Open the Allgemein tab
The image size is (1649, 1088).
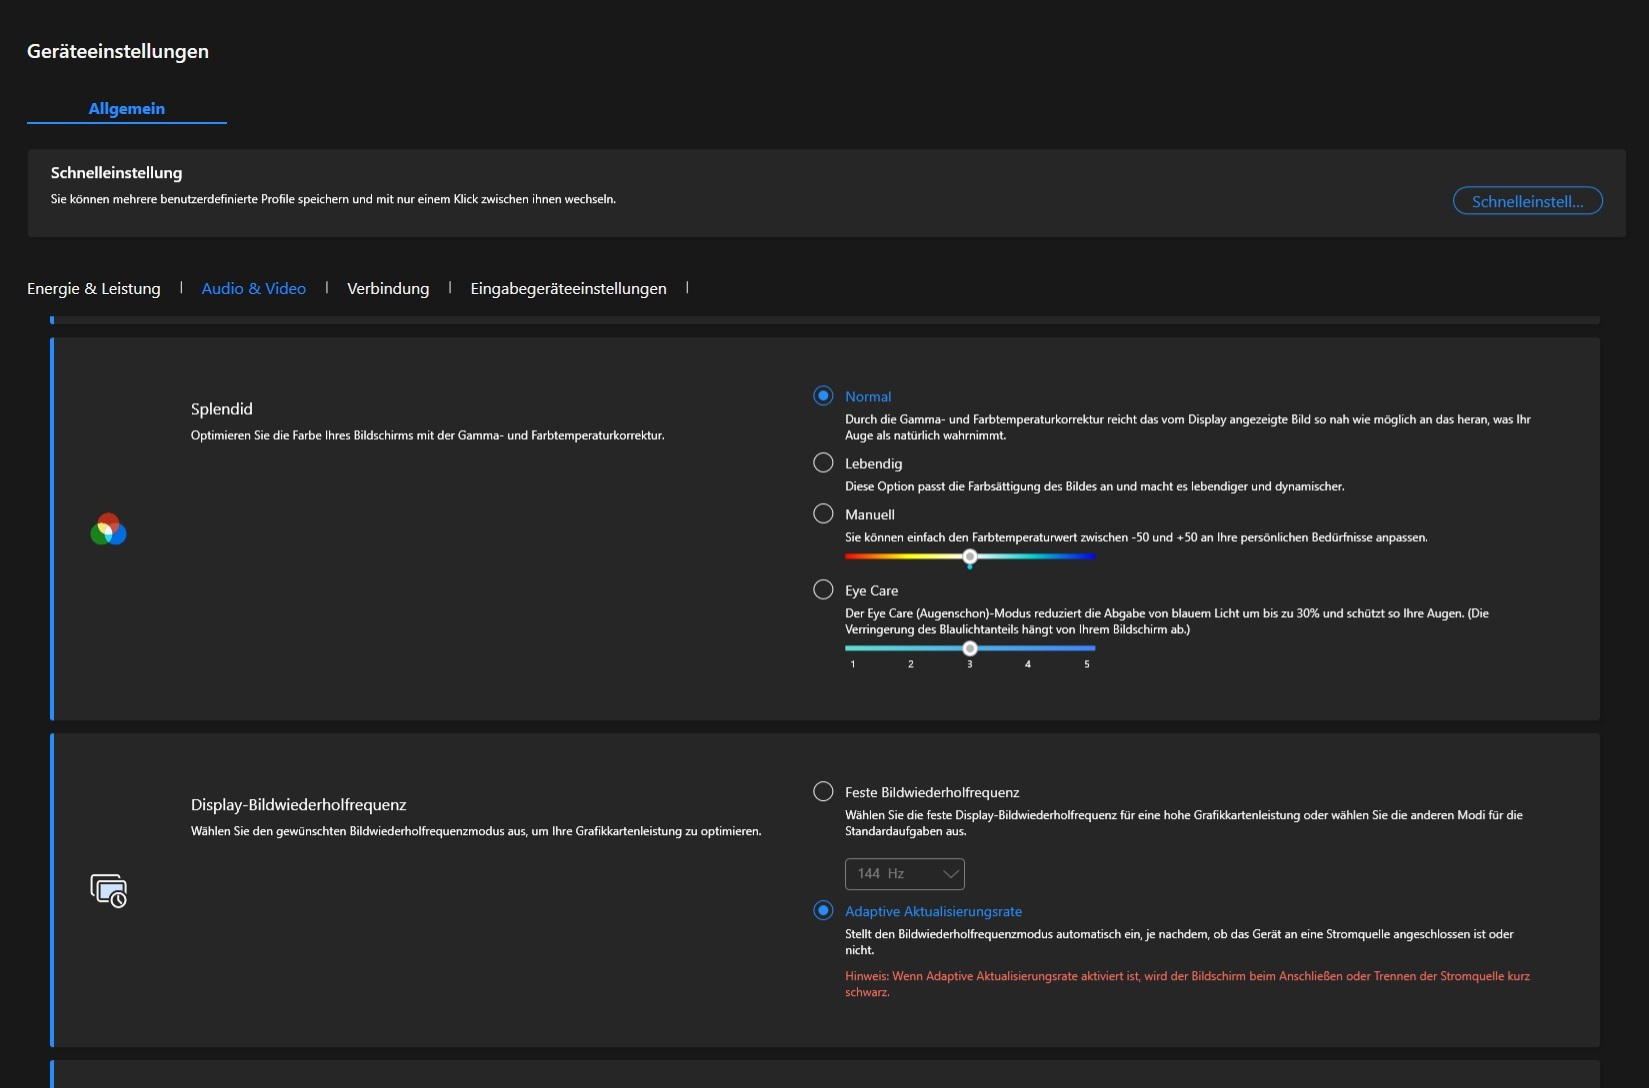point(127,109)
